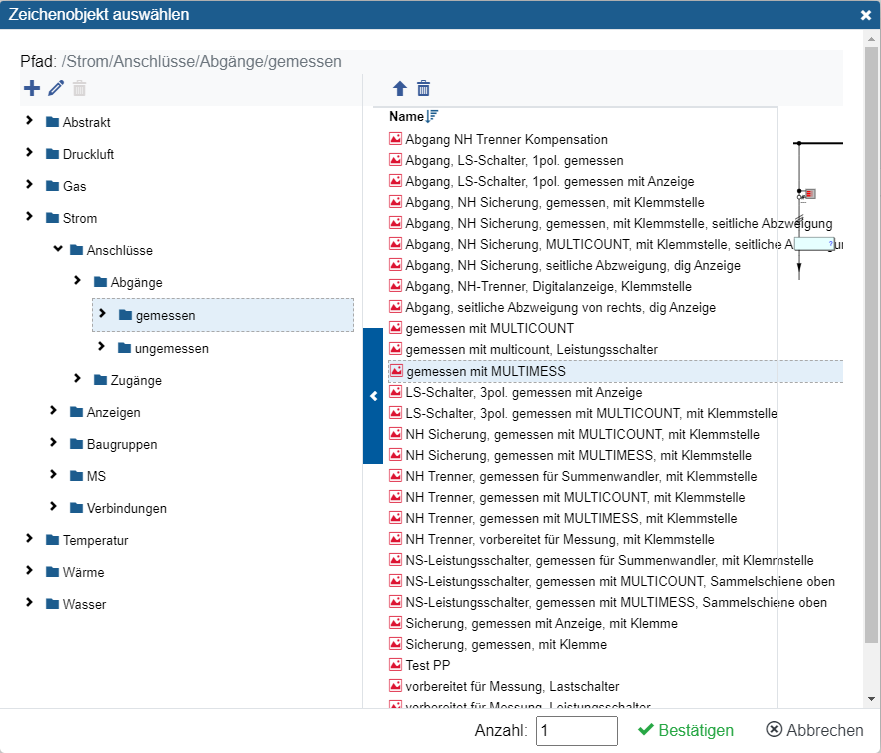Confirm with the Bestätigen button
Screen dimensions: 881x753
pyautogui.click(x=686, y=730)
